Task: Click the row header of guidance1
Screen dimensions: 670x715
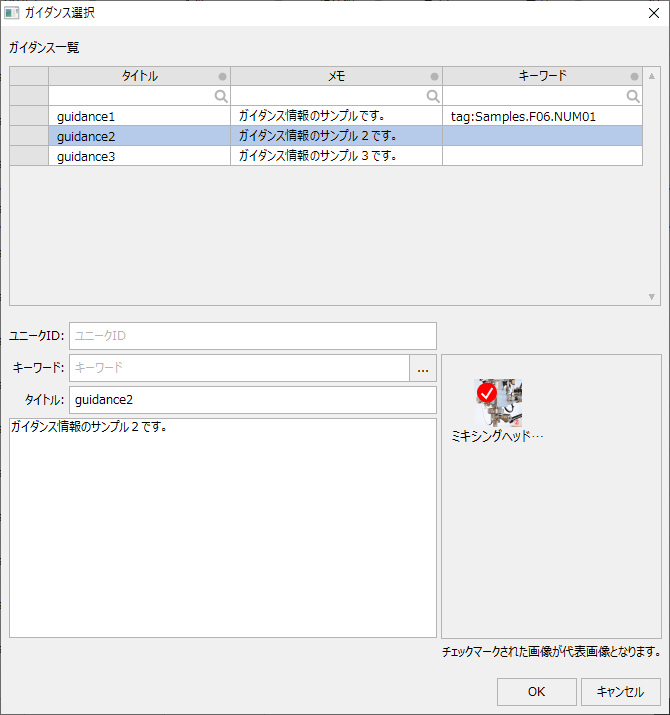Action: pyautogui.click(x=29, y=116)
